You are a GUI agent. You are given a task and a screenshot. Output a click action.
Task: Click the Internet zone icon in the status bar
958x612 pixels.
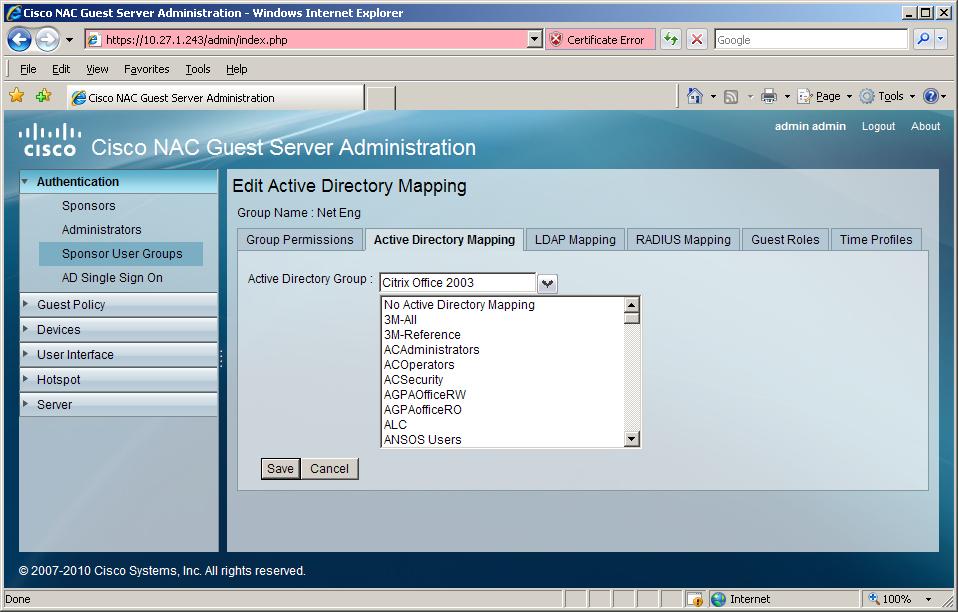tap(719, 599)
